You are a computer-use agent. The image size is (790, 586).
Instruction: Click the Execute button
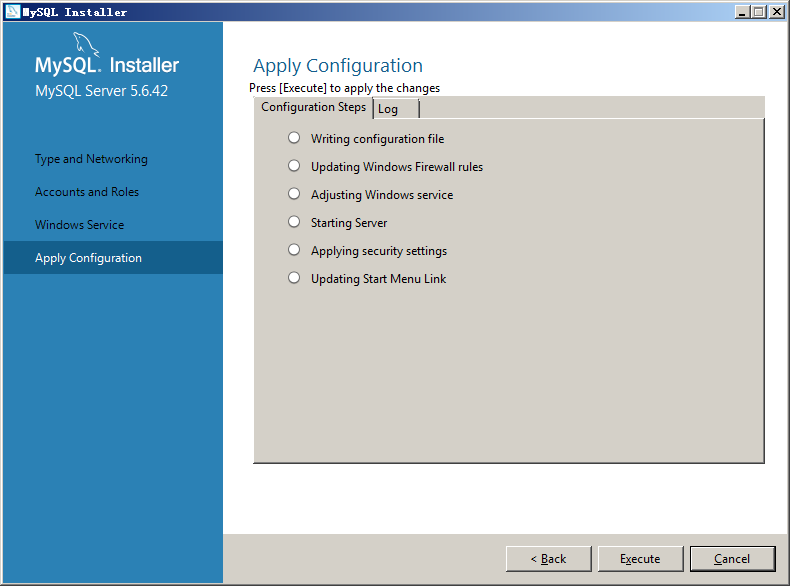point(640,559)
